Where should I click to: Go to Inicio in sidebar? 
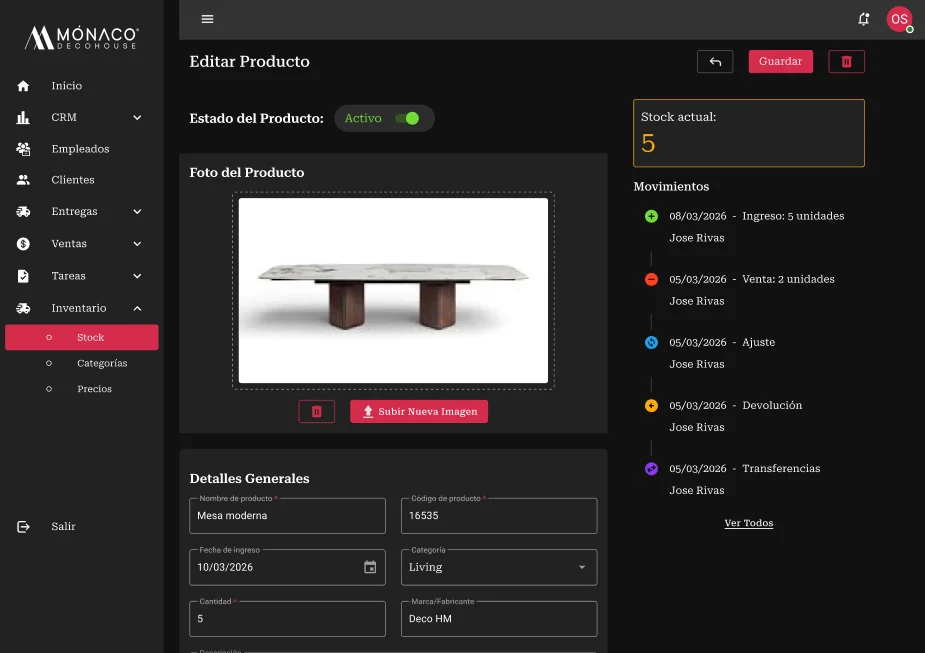(67, 86)
